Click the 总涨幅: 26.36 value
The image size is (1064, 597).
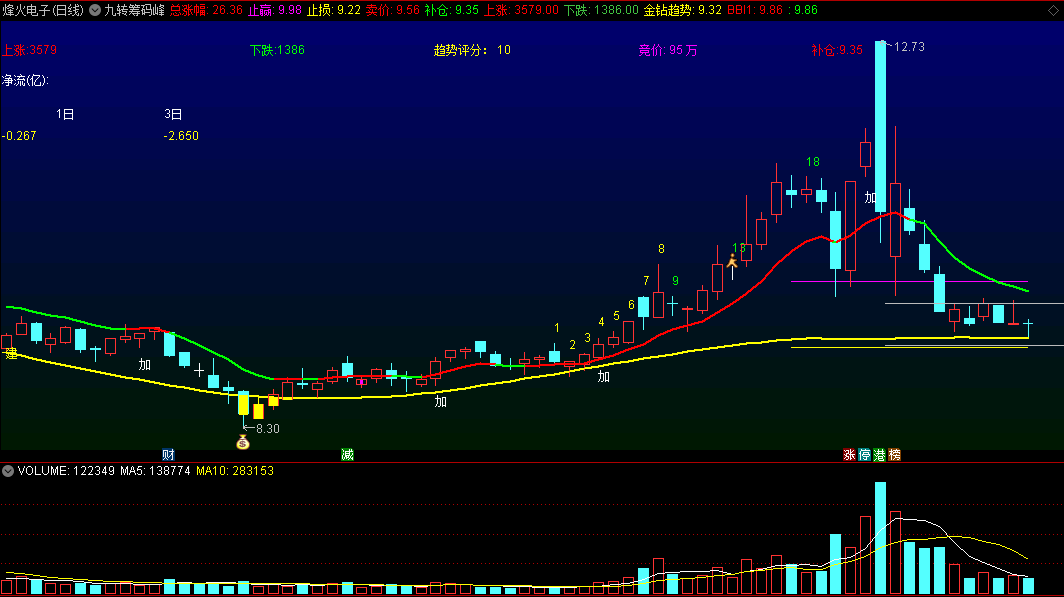pos(206,10)
